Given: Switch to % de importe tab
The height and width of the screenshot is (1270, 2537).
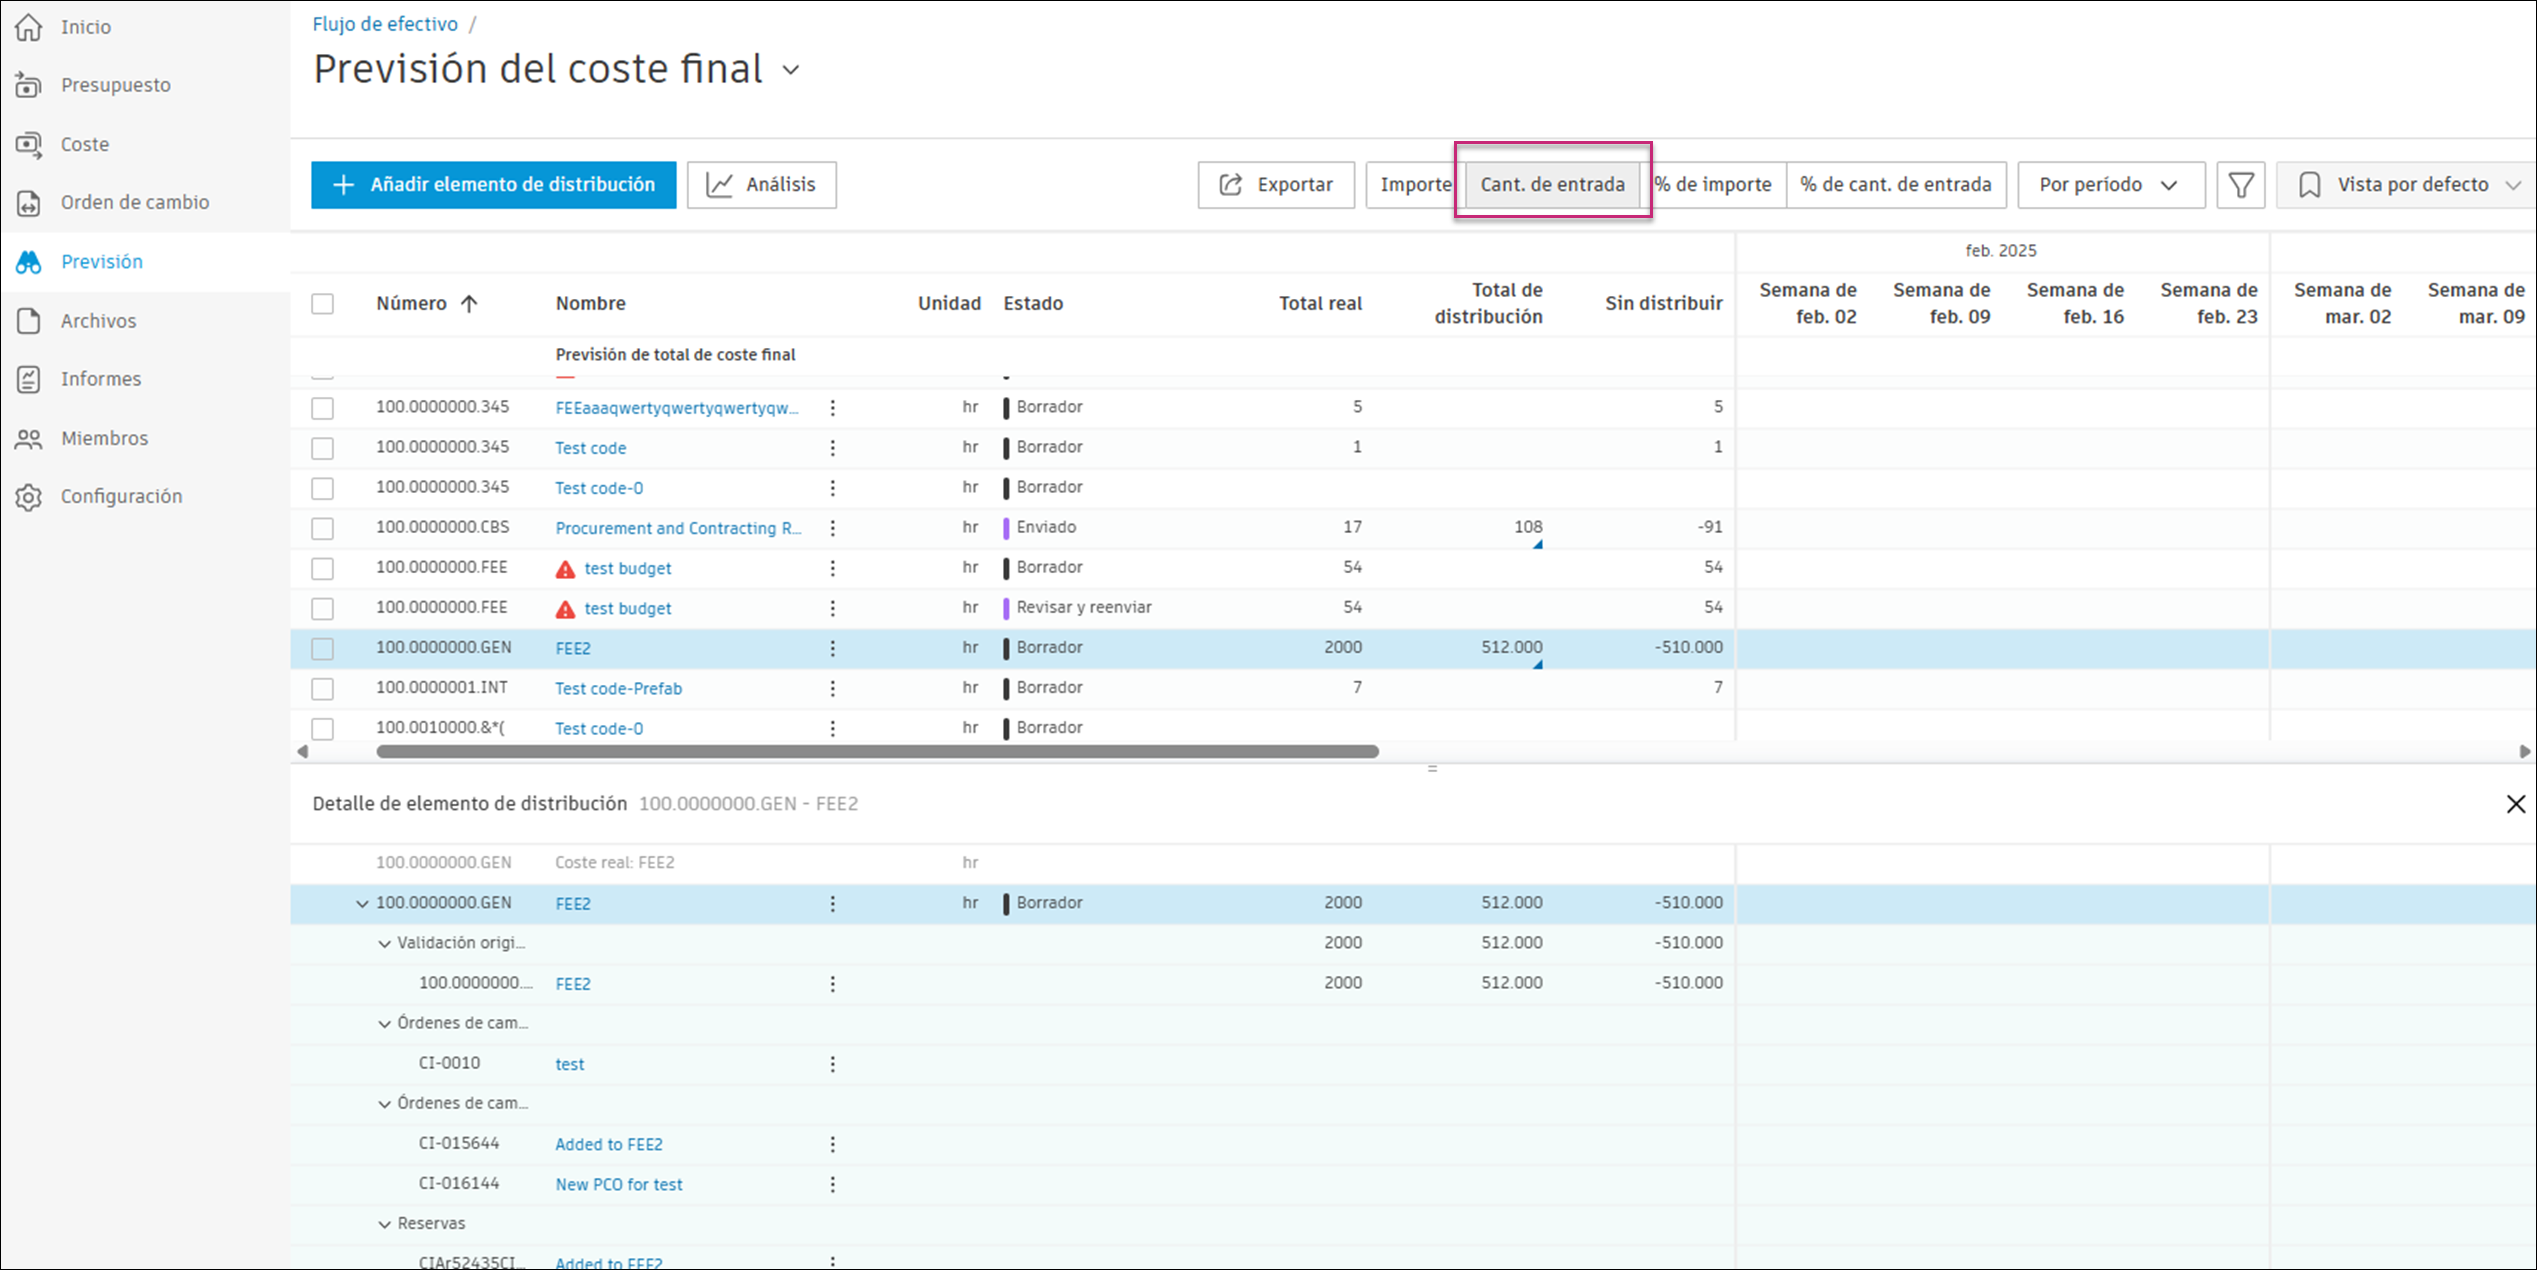Looking at the screenshot, I should [x=1712, y=185].
